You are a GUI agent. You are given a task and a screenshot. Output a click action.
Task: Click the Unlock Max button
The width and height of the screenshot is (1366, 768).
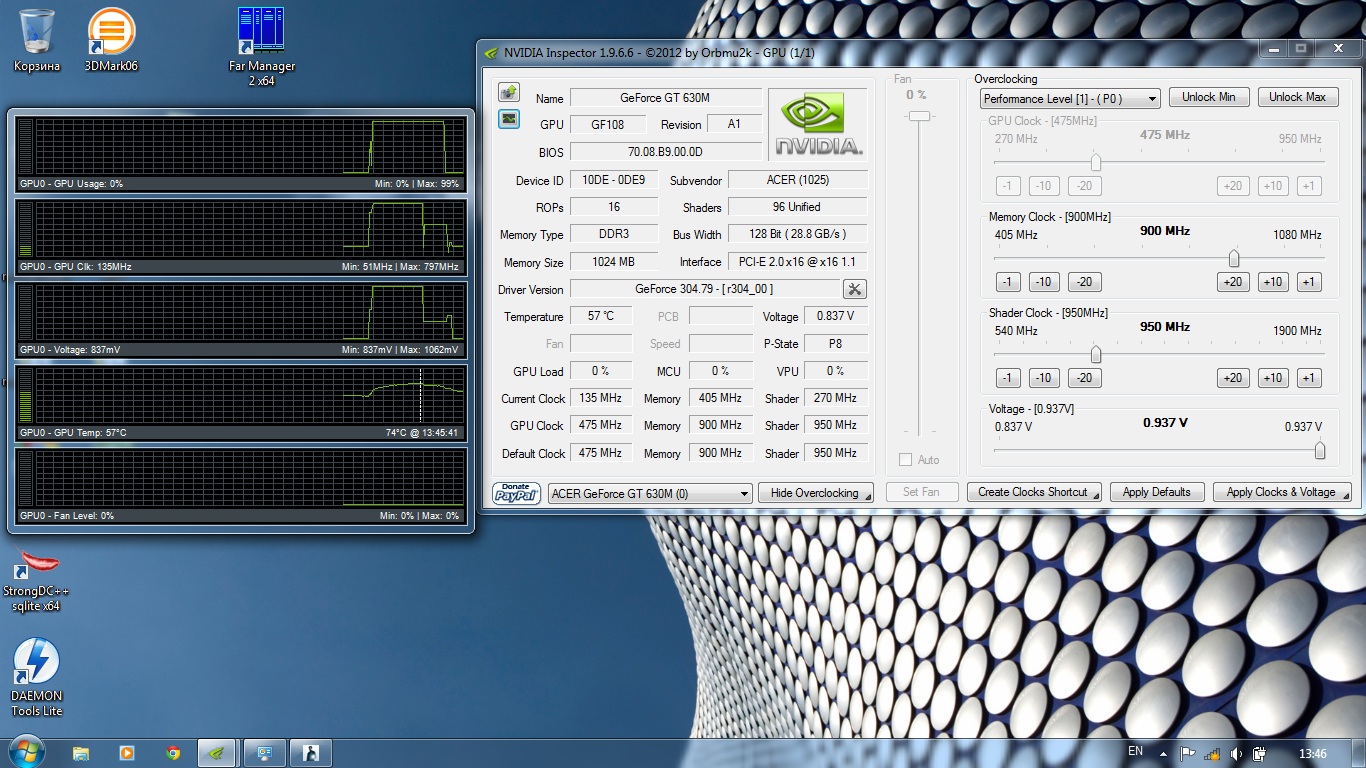(x=1298, y=97)
